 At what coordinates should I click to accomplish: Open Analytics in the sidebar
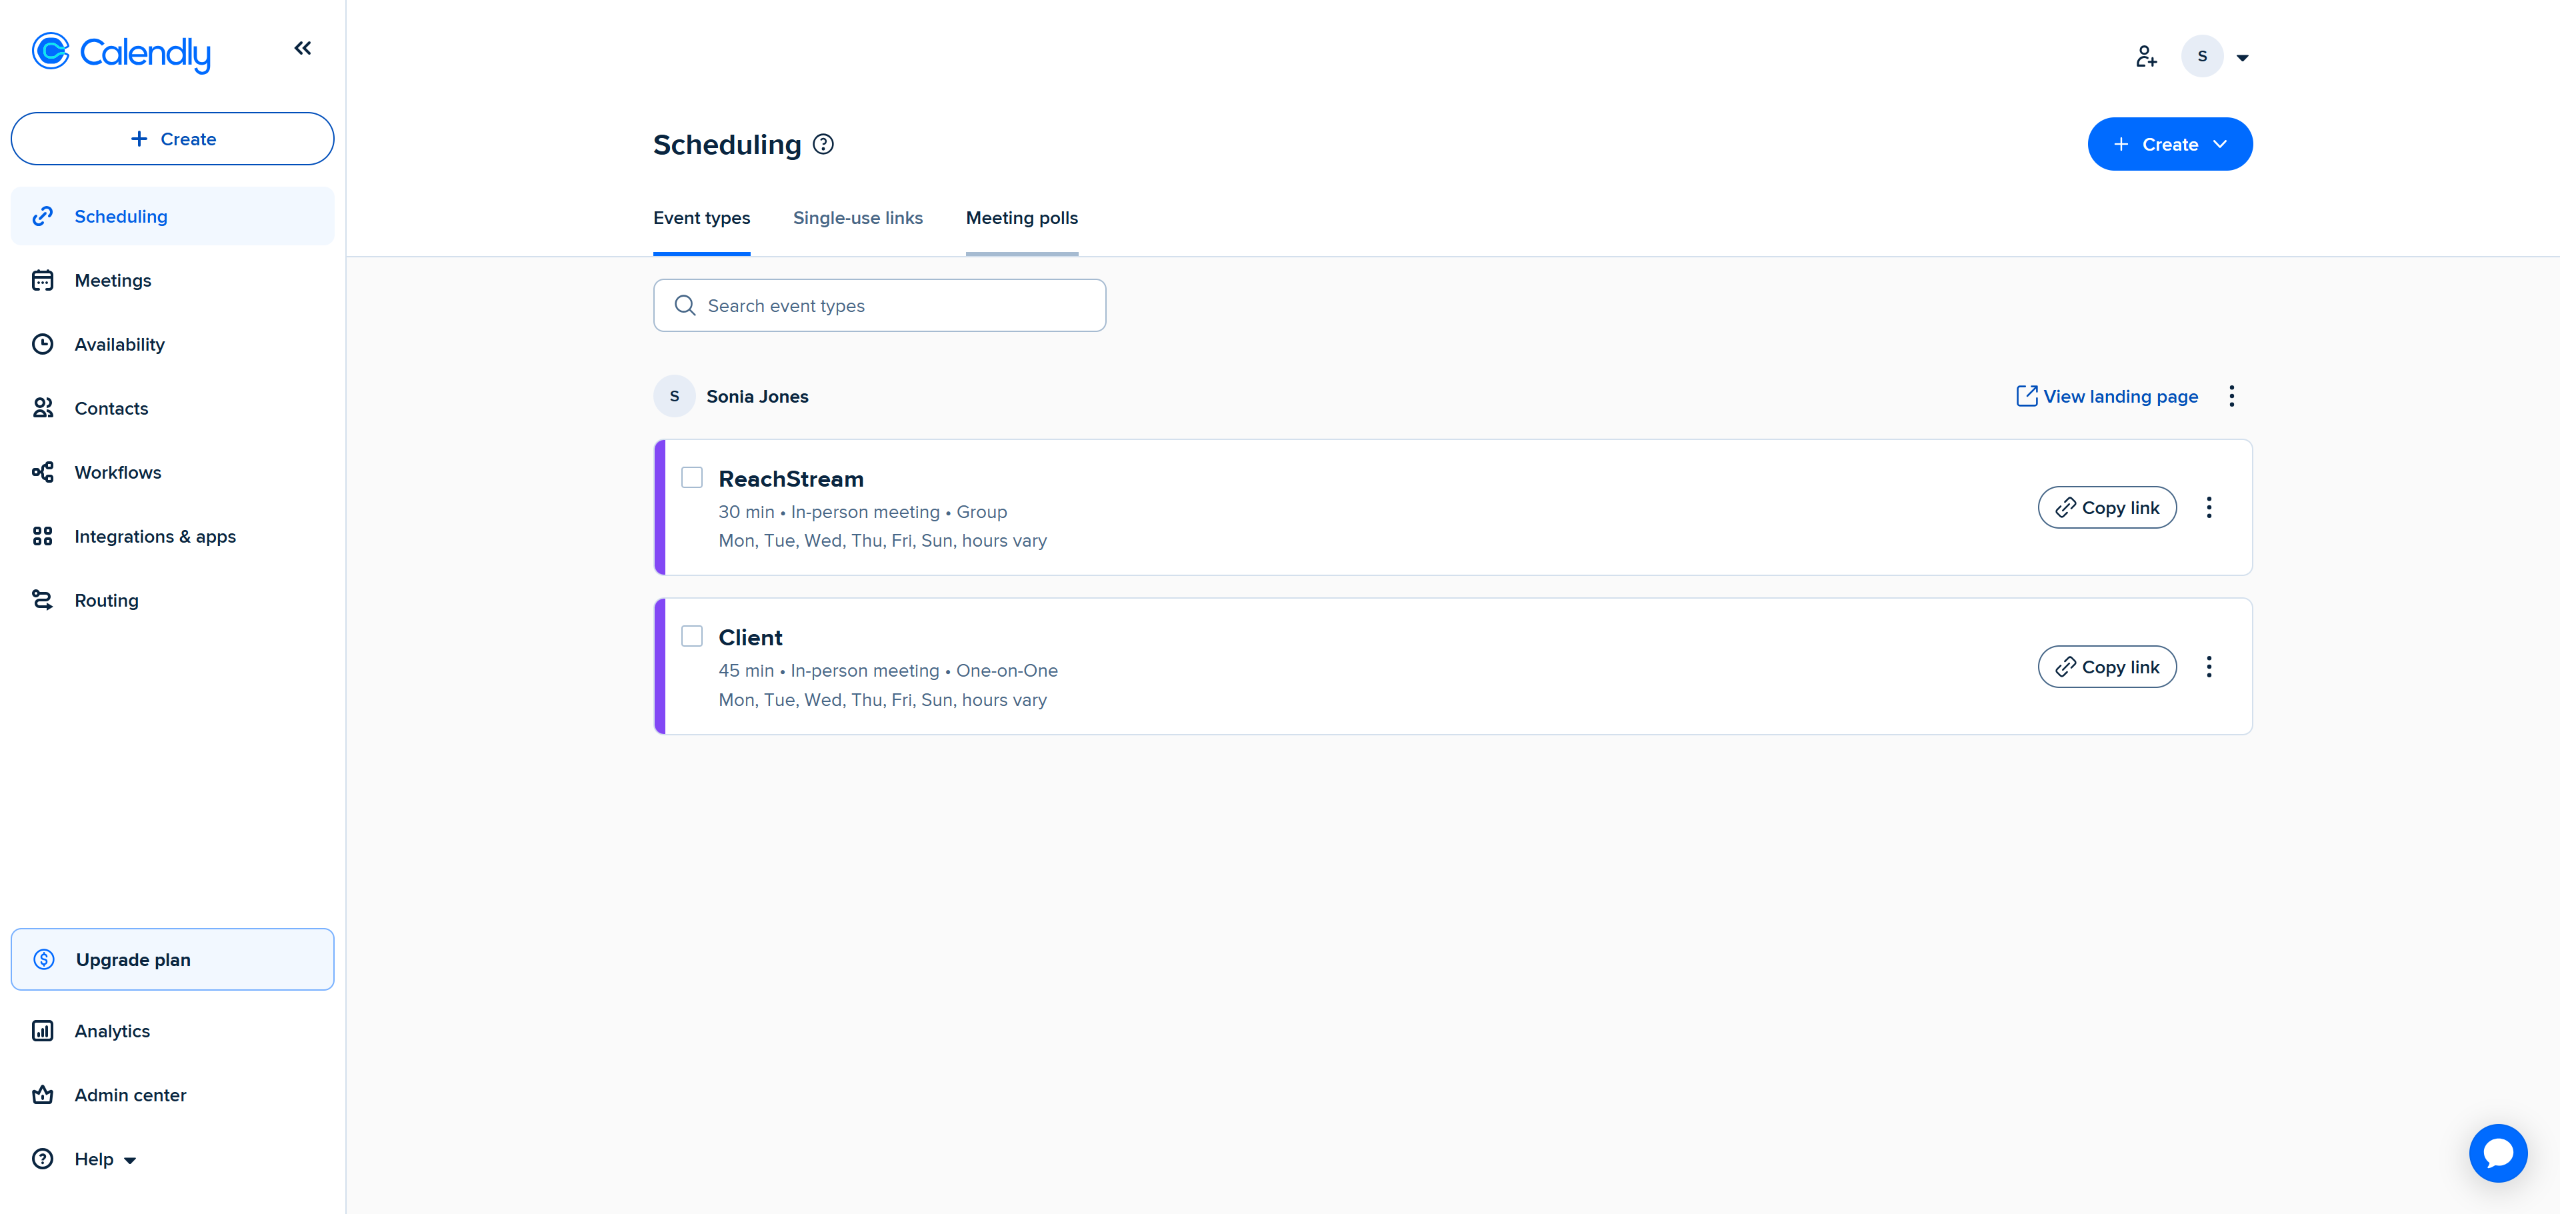click(111, 1031)
